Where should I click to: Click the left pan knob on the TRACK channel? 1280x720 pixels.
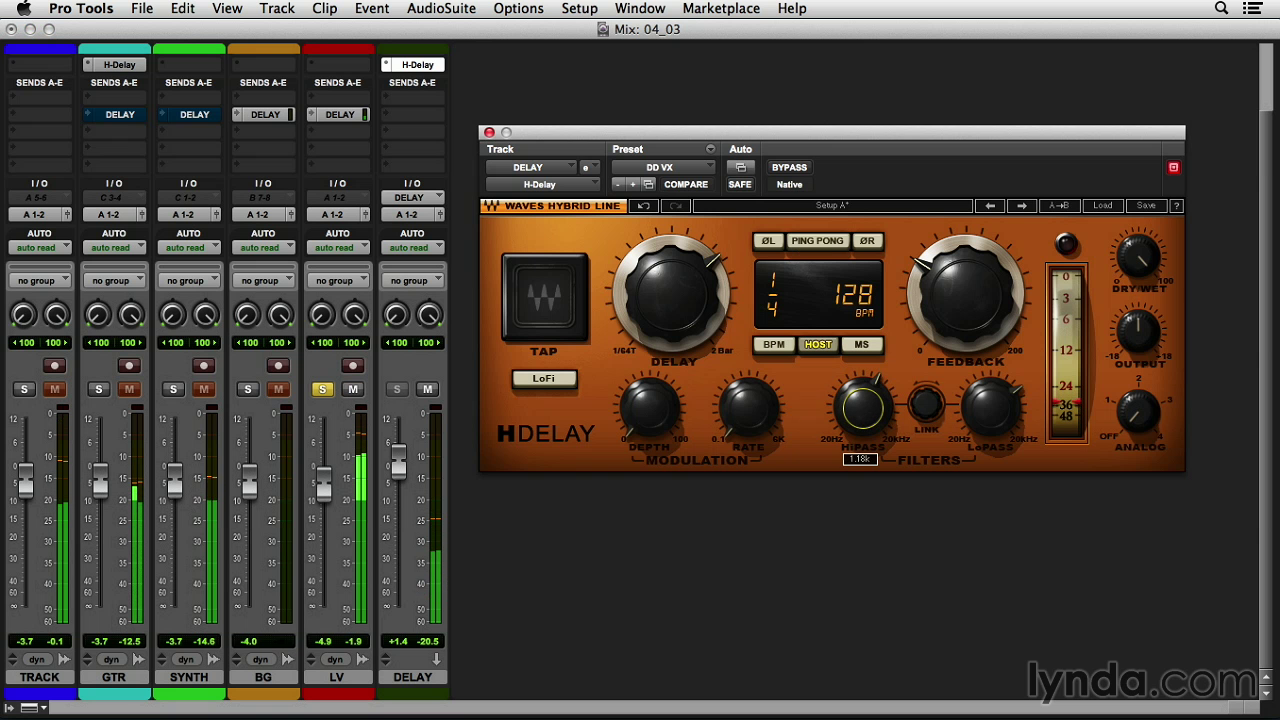point(23,316)
